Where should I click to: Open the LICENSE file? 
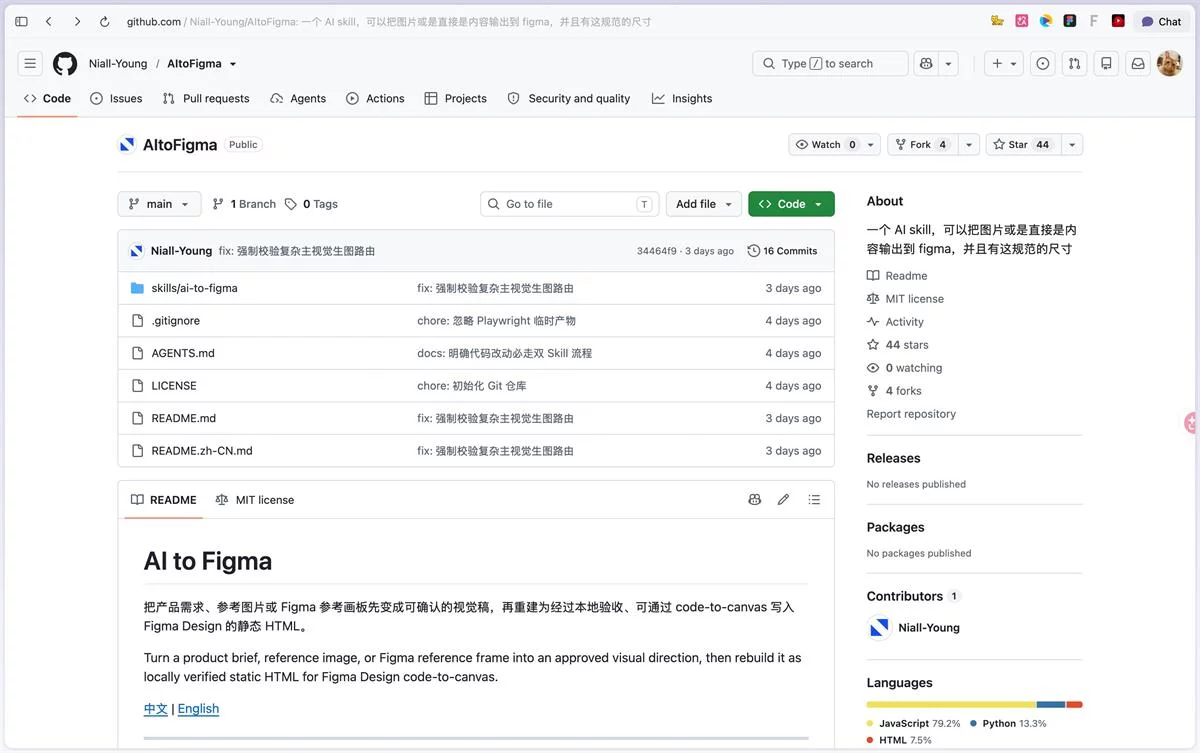(x=174, y=386)
